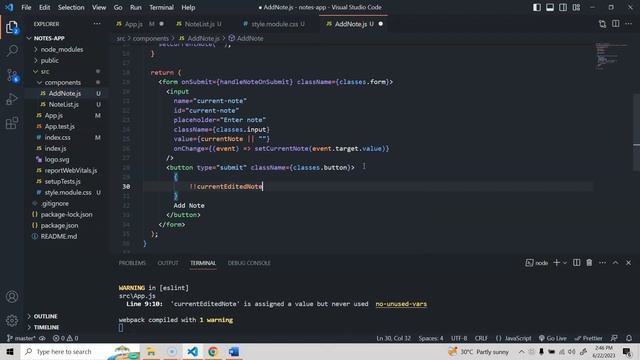
Task: Create a new terminal with plus icon
Action: 556,263
